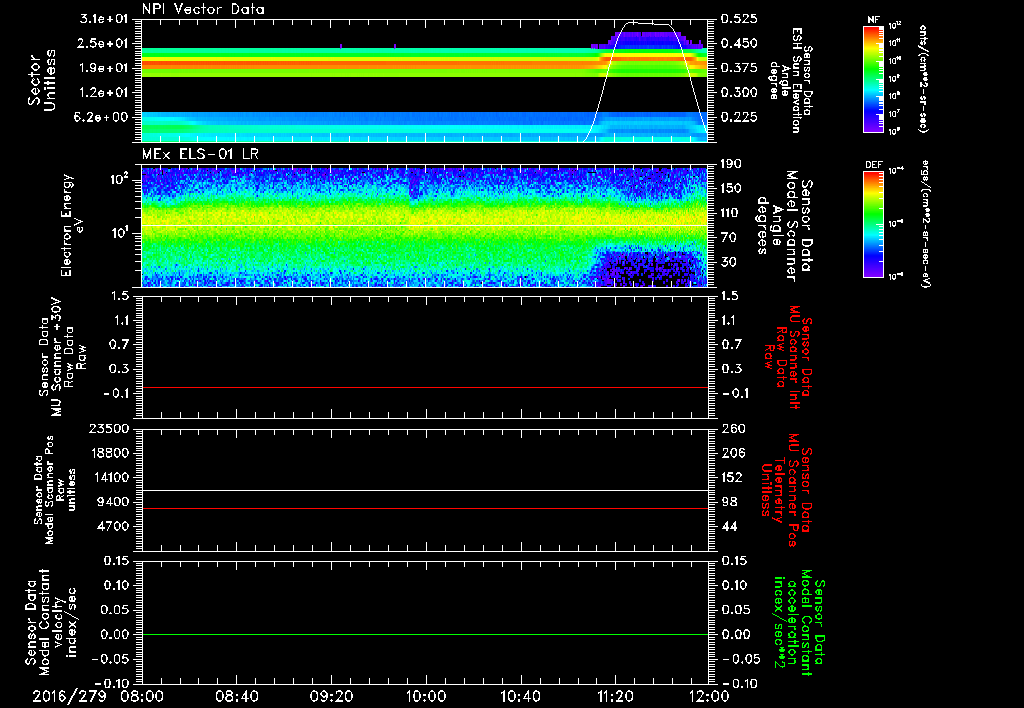Click the DEF color scale bar
1024x708 pixels.
point(872,222)
